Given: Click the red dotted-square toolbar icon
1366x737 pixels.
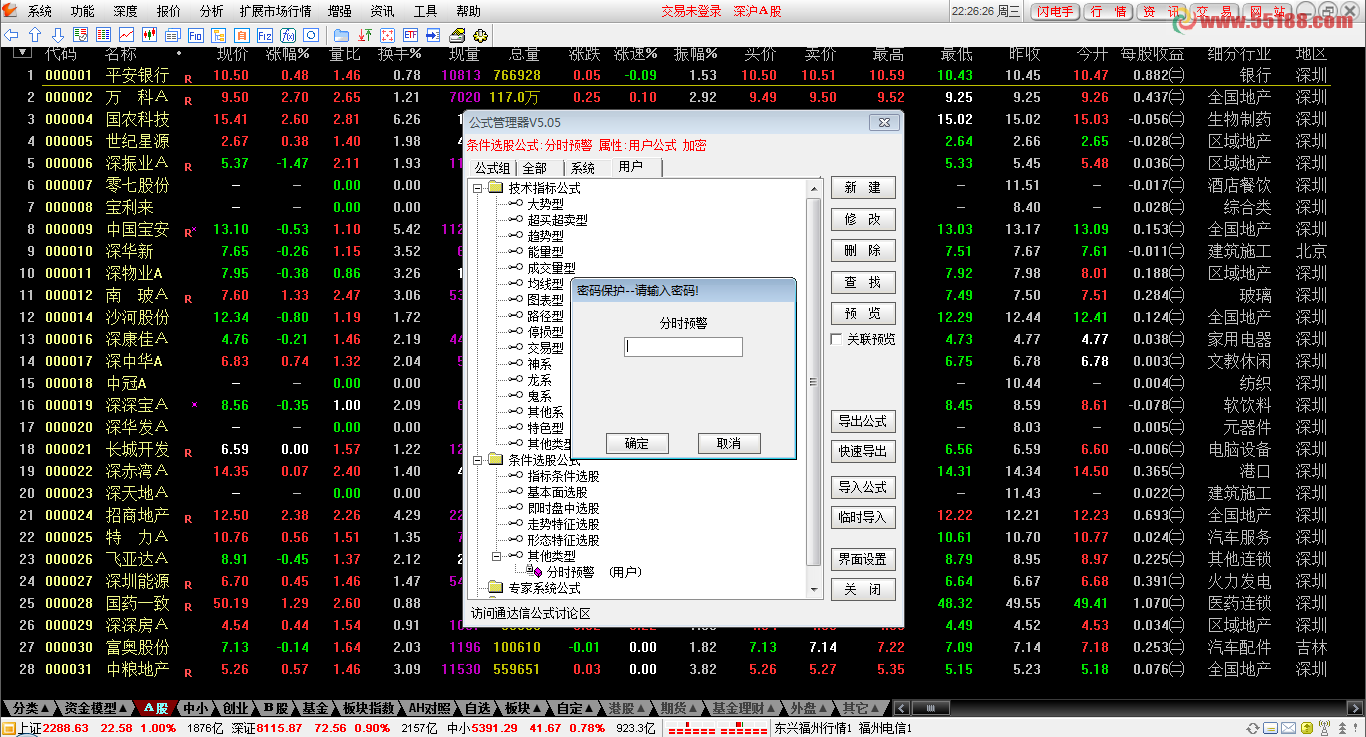Looking at the screenshot, I should click(387, 35).
